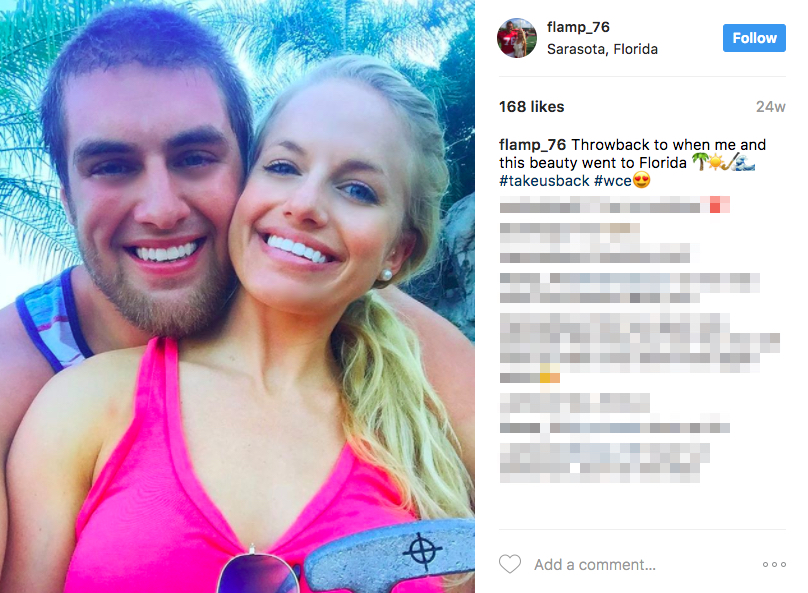Image resolution: width=808 pixels, height=593 pixels.
Task: Click the sun emoji in the caption
Action: [x=715, y=162]
